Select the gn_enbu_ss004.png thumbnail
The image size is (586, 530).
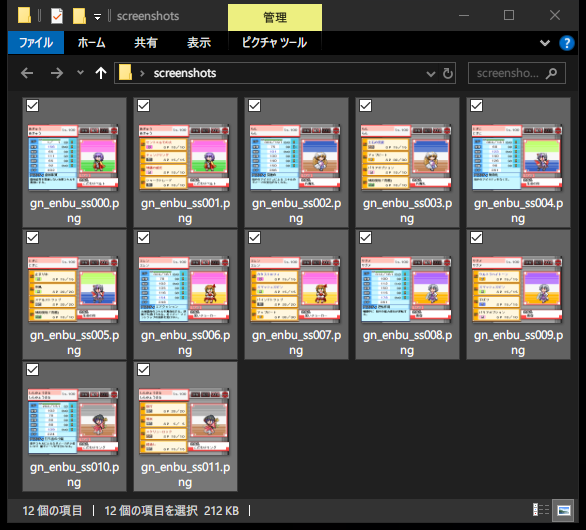click(x=517, y=157)
